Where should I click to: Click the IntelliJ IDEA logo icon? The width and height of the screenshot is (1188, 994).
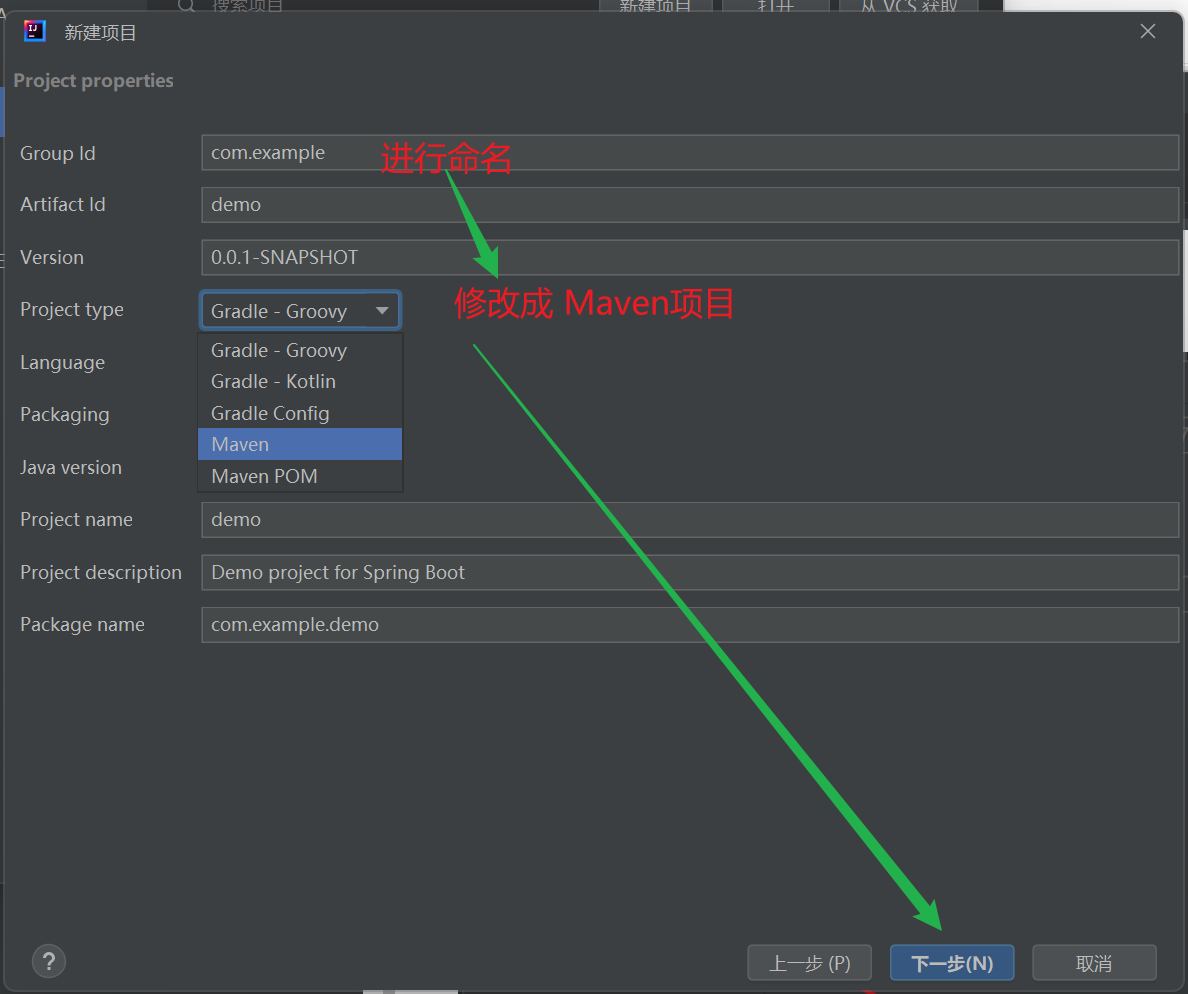[34, 31]
